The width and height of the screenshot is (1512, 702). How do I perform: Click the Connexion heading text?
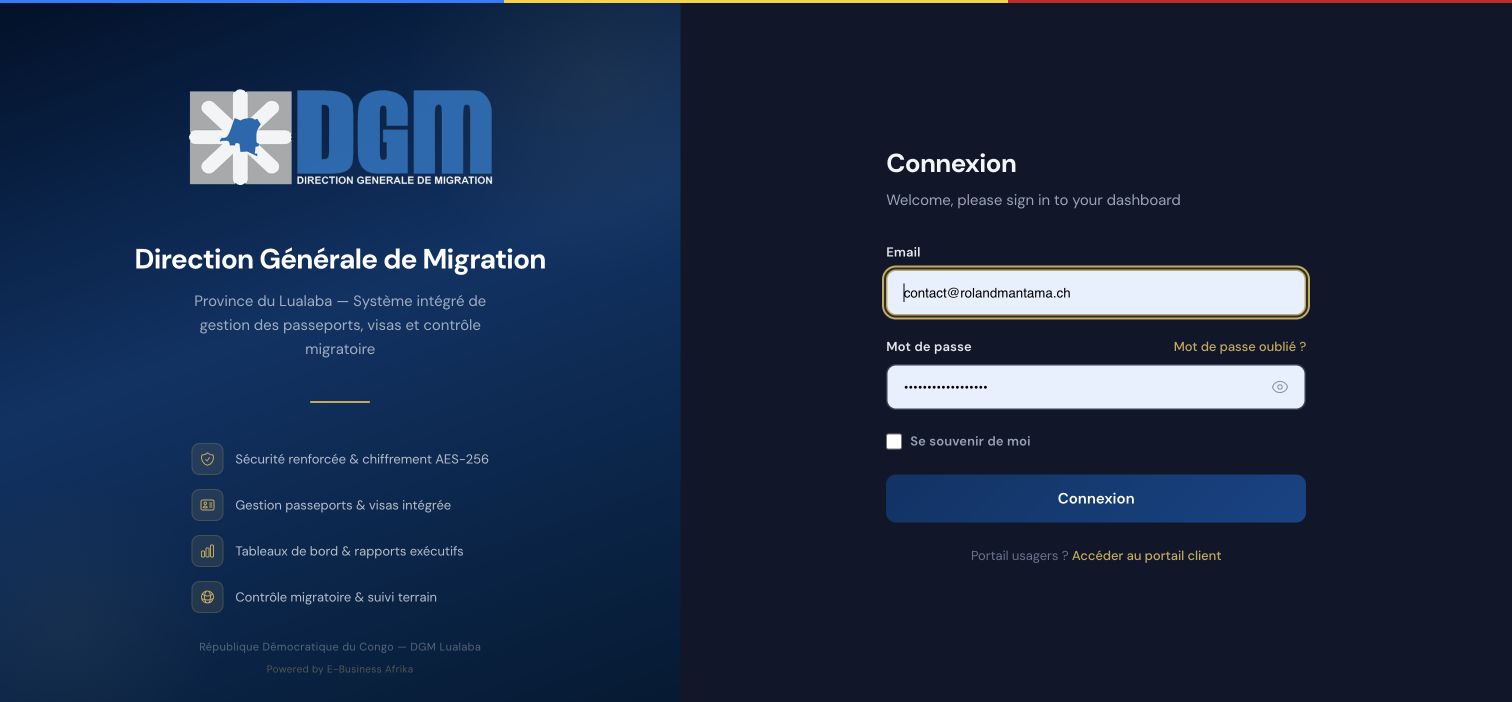click(951, 163)
